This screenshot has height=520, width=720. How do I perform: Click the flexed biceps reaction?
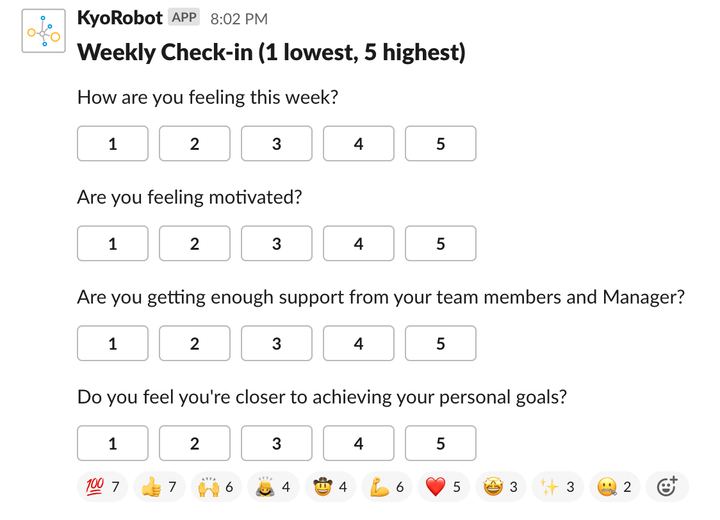(386, 487)
